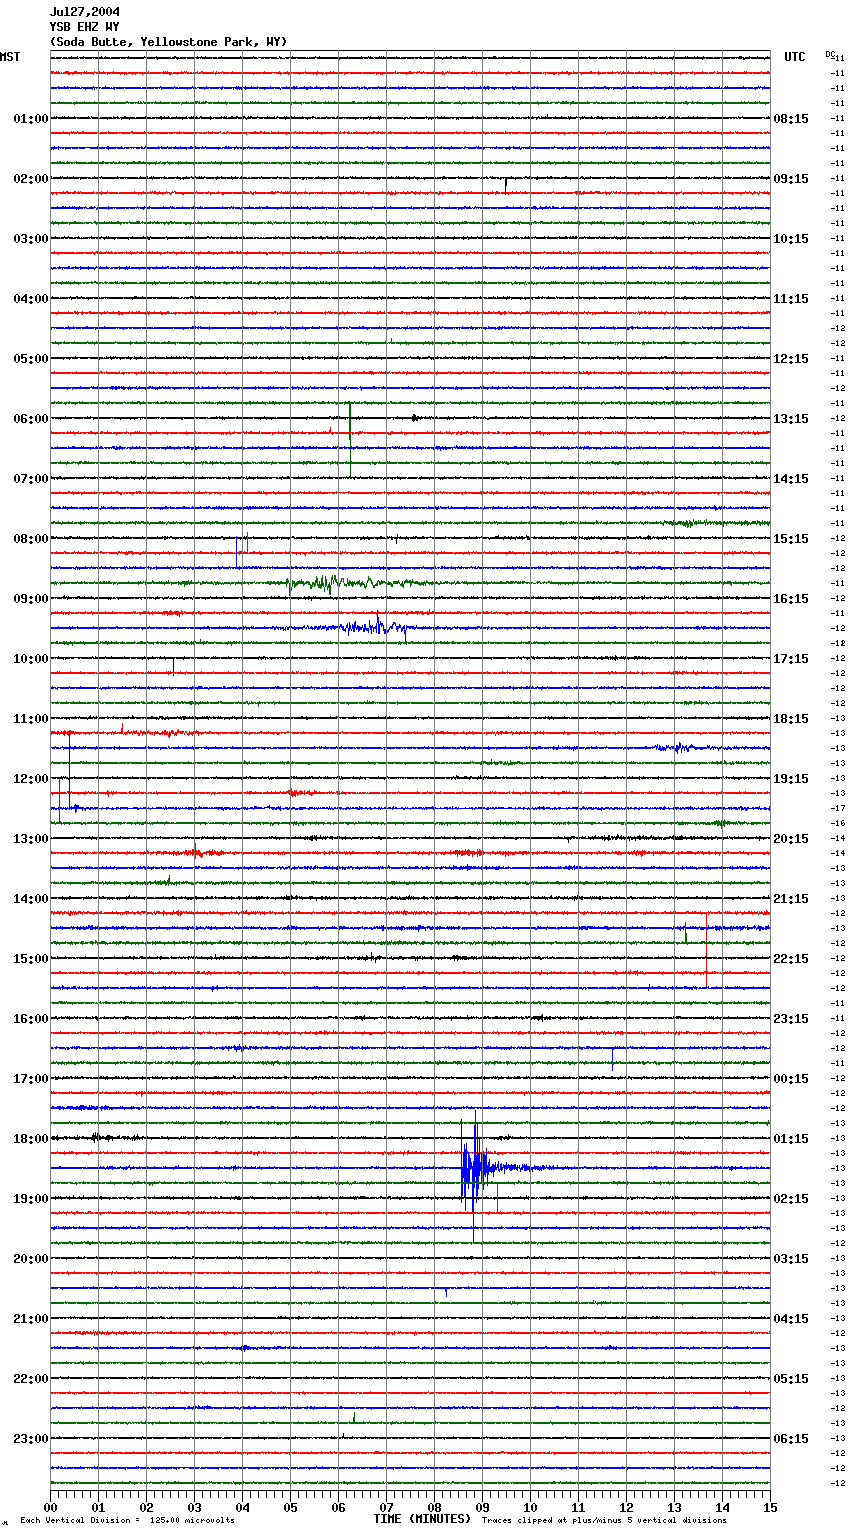Click the '13:15' UTC time label
The height and width of the screenshot is (1534, 850).
791,419
